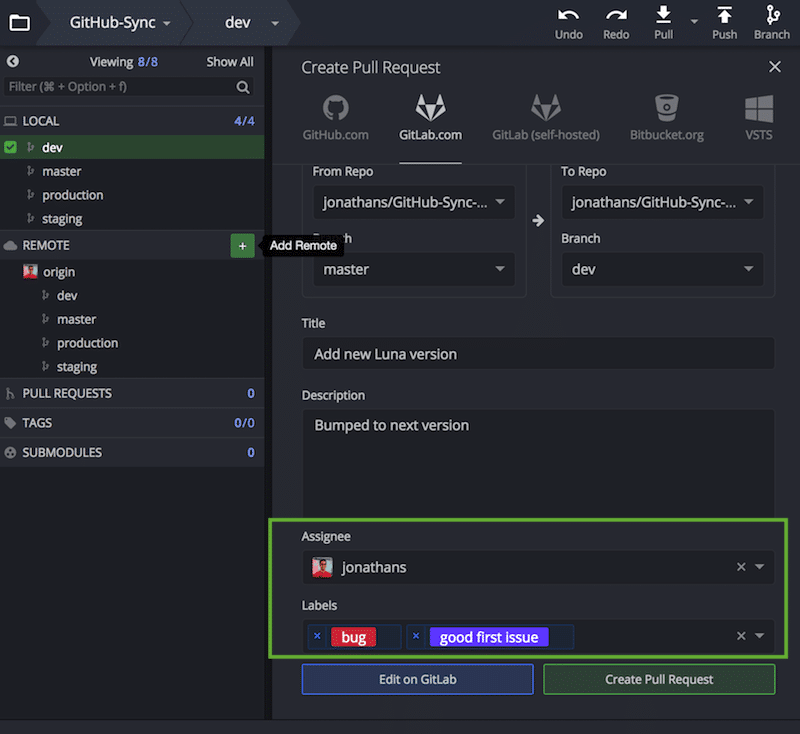Push commits with the Push icon

724,23
